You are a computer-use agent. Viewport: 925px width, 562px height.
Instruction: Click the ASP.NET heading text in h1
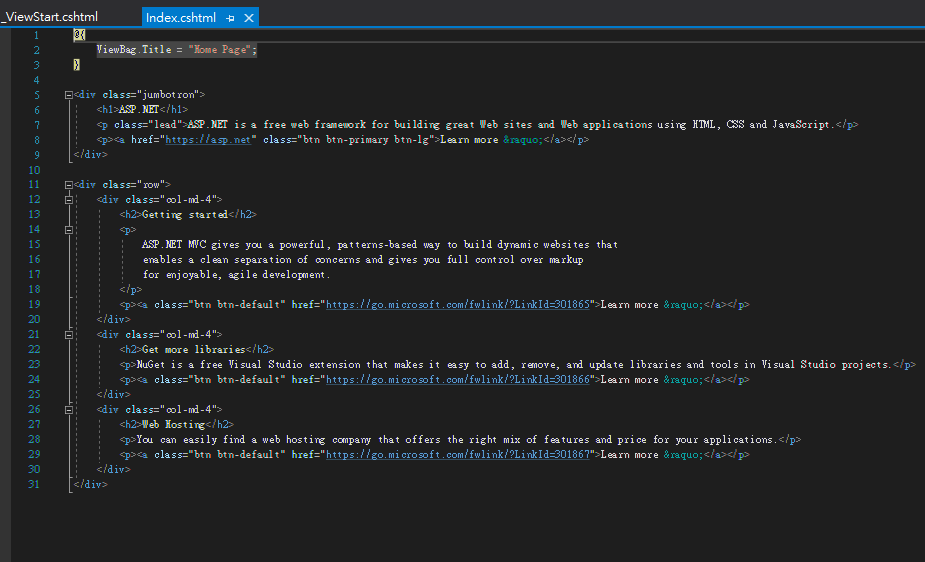pos(139,110)
